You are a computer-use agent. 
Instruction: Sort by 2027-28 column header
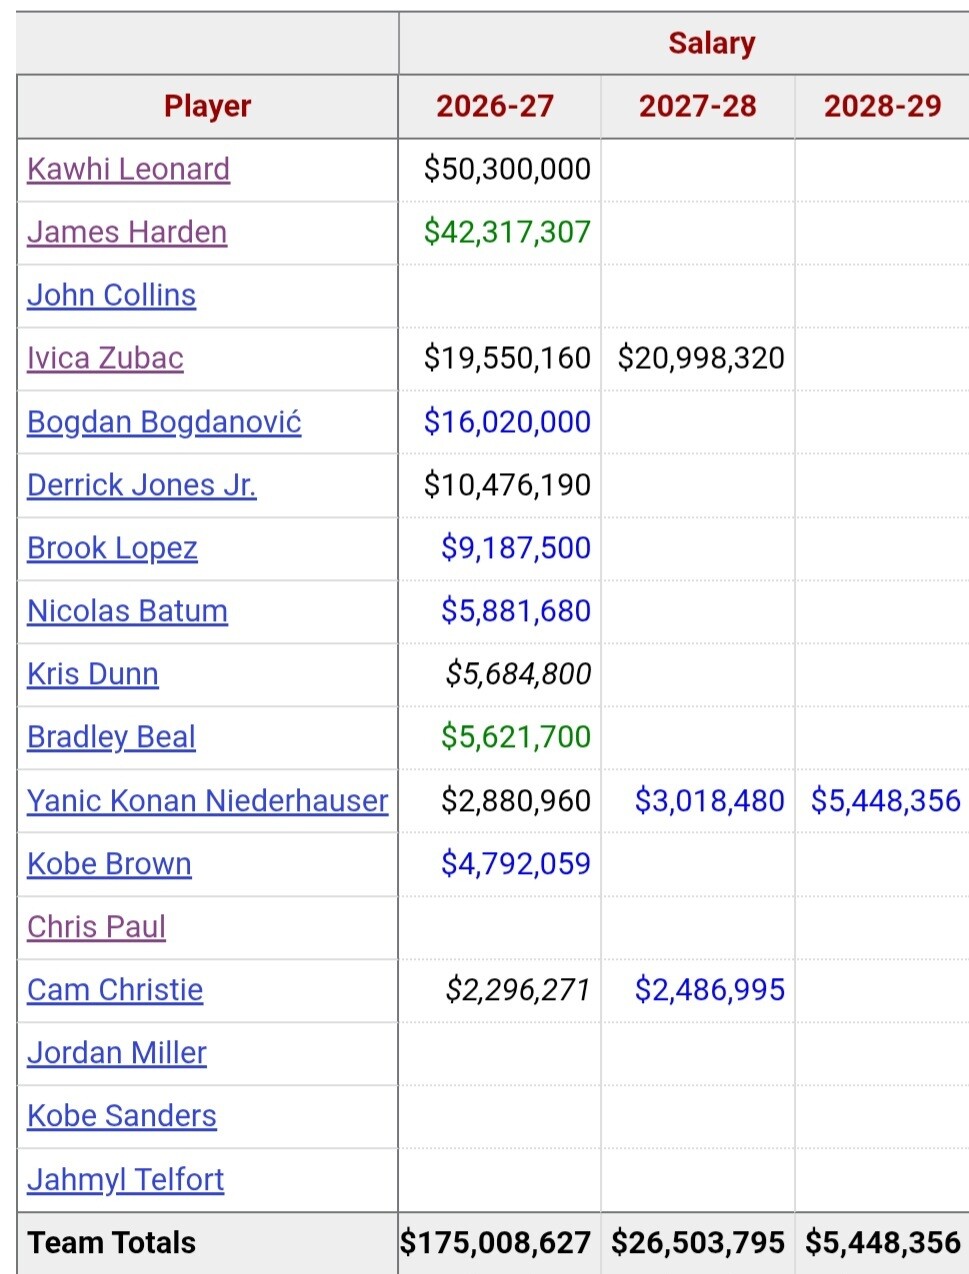point(698,106)
